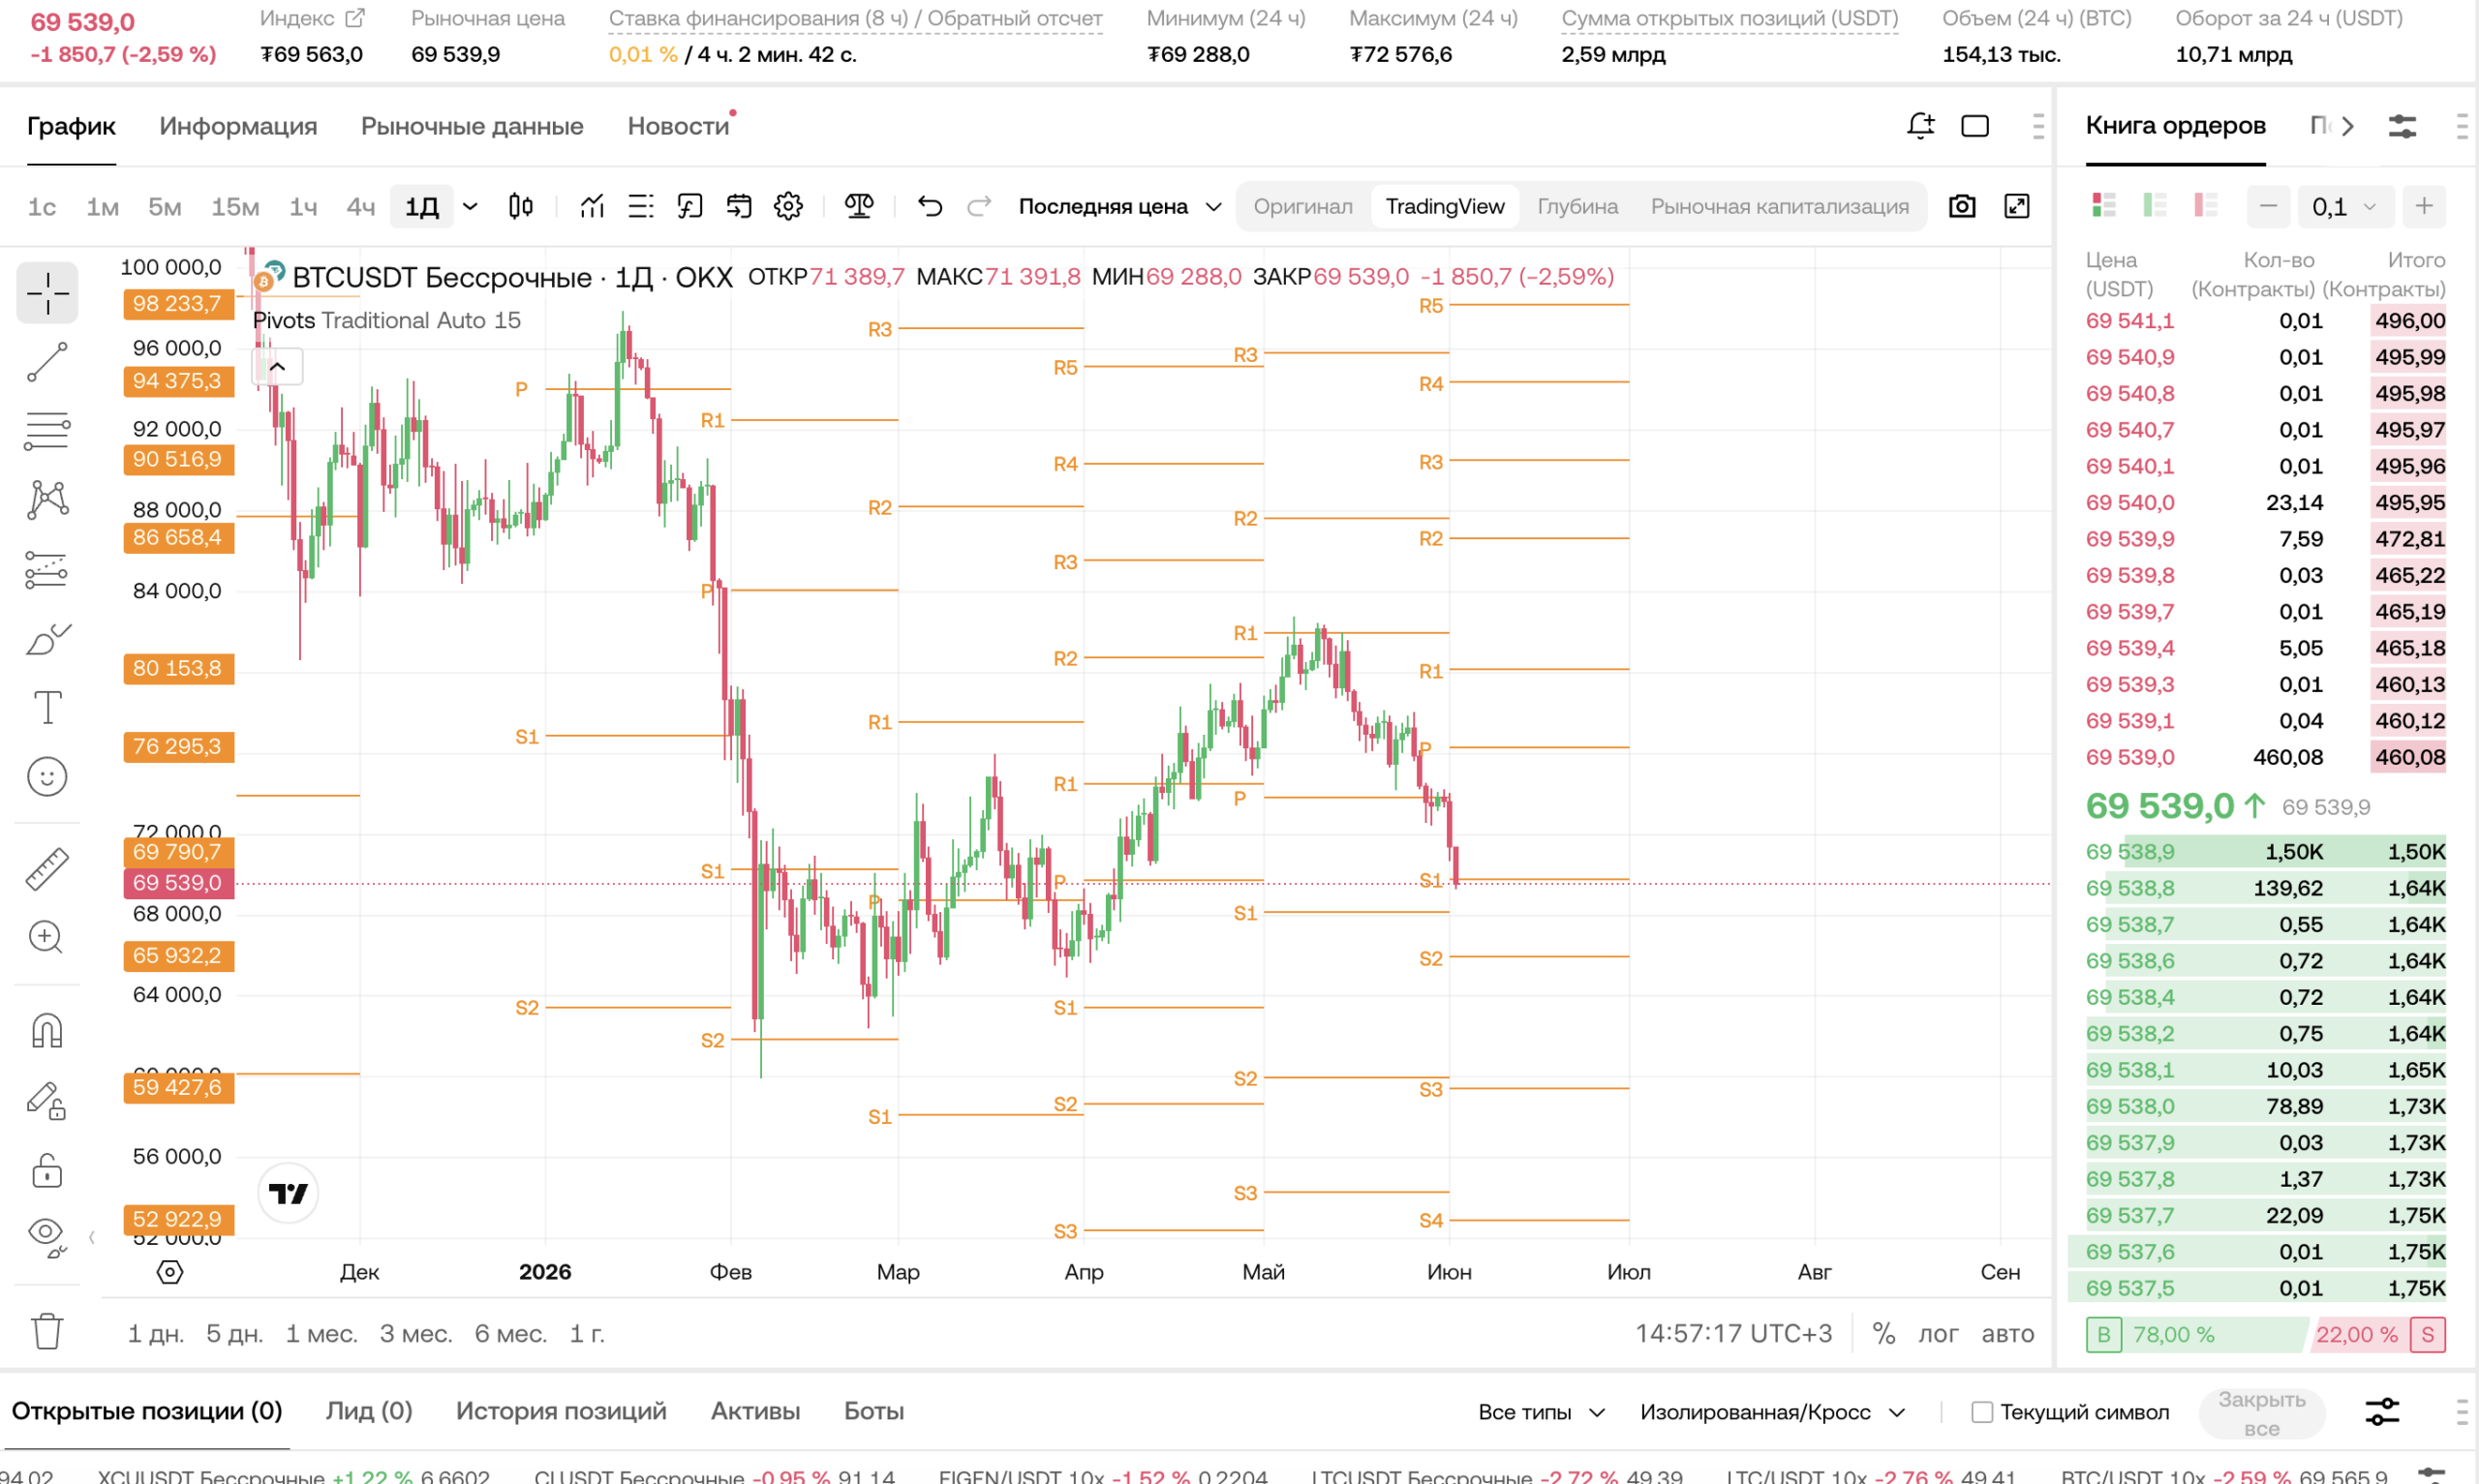Viewport: 2479px width, 1484px height.
Task: Switch chart to Оригинал view
Action: coord(1302,206)
